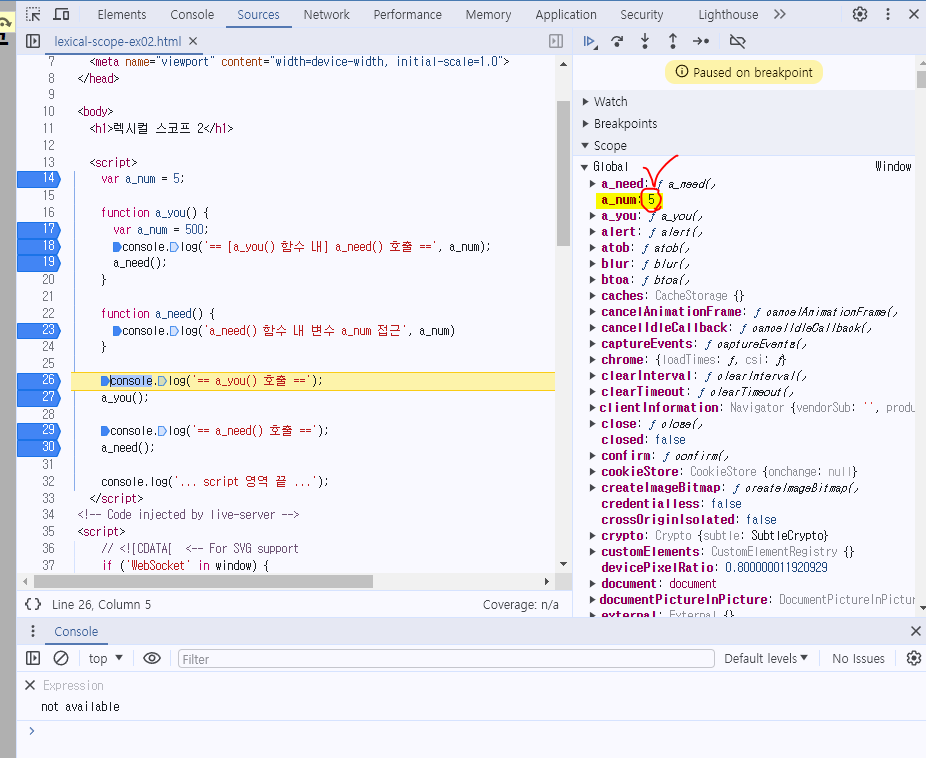Select the devicePixelRatio value
The image size is (926, 758).
776,567
